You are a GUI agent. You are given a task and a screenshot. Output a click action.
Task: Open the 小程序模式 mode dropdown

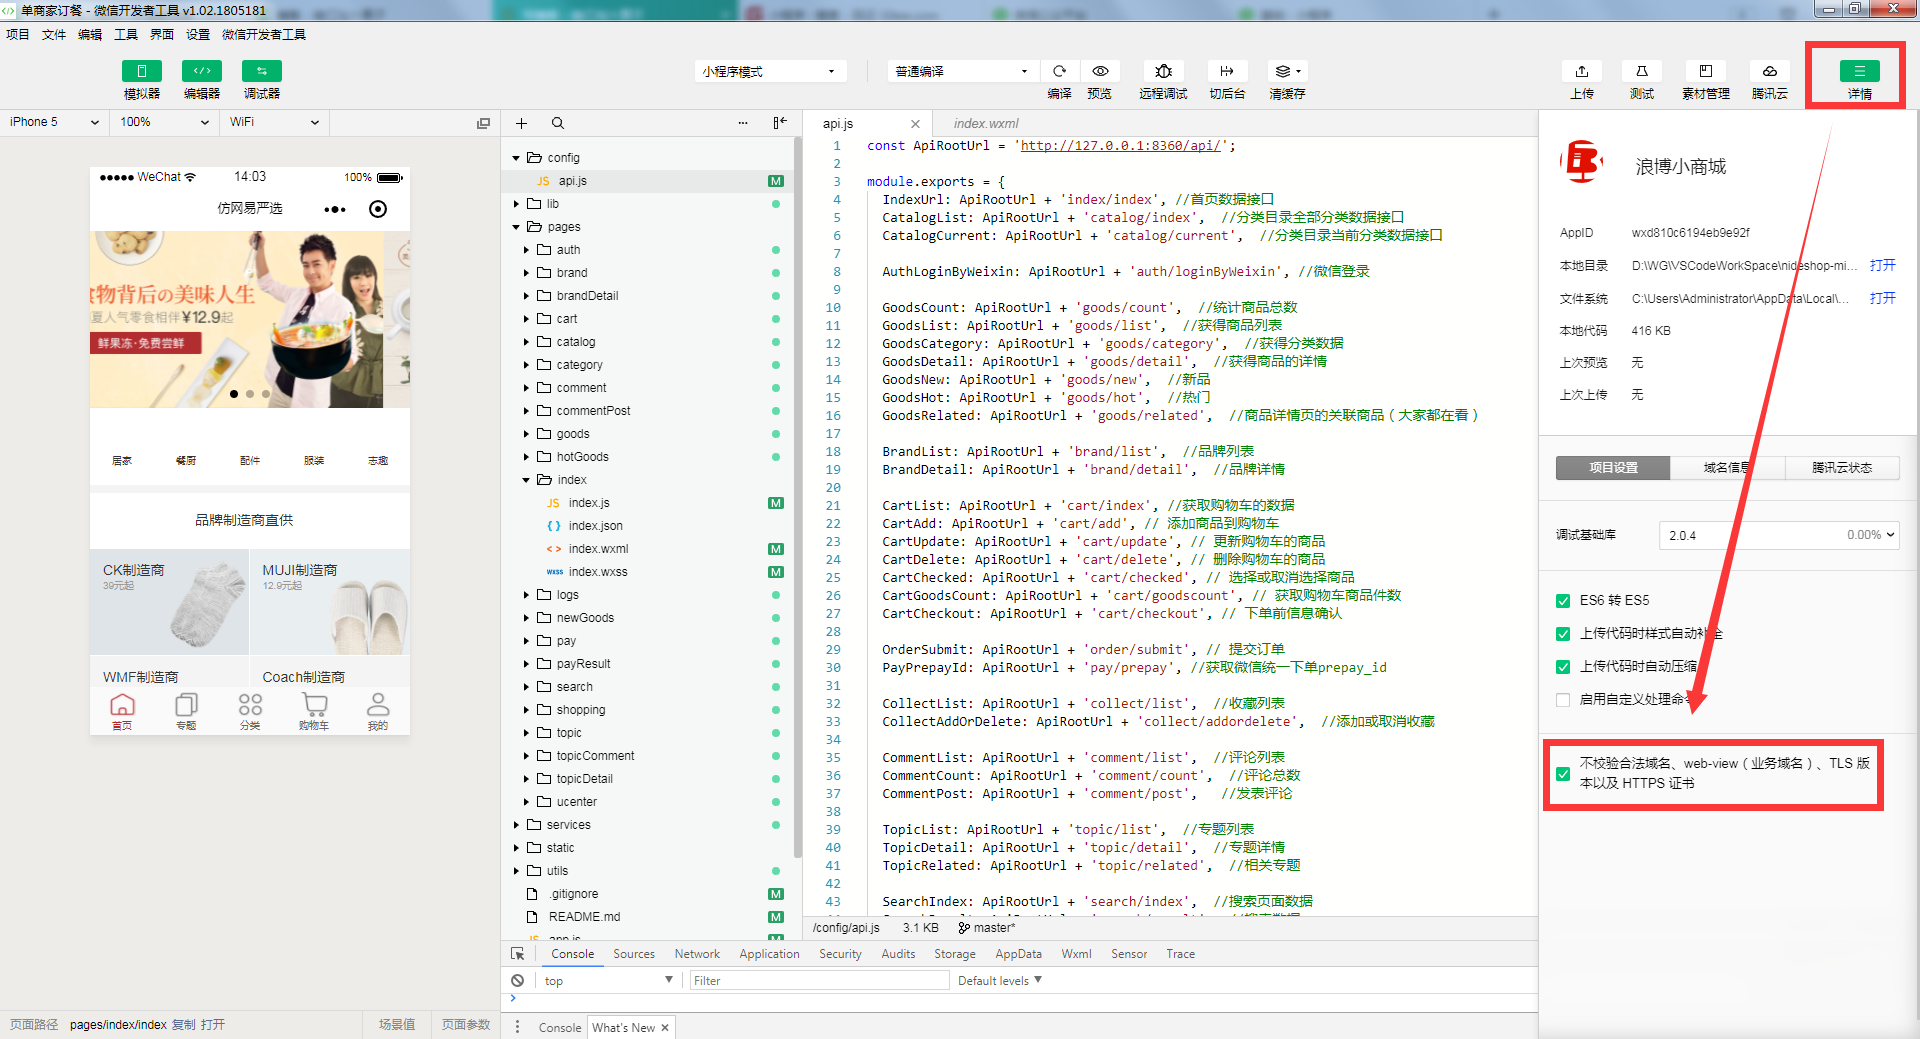click(x=770, y=71)
